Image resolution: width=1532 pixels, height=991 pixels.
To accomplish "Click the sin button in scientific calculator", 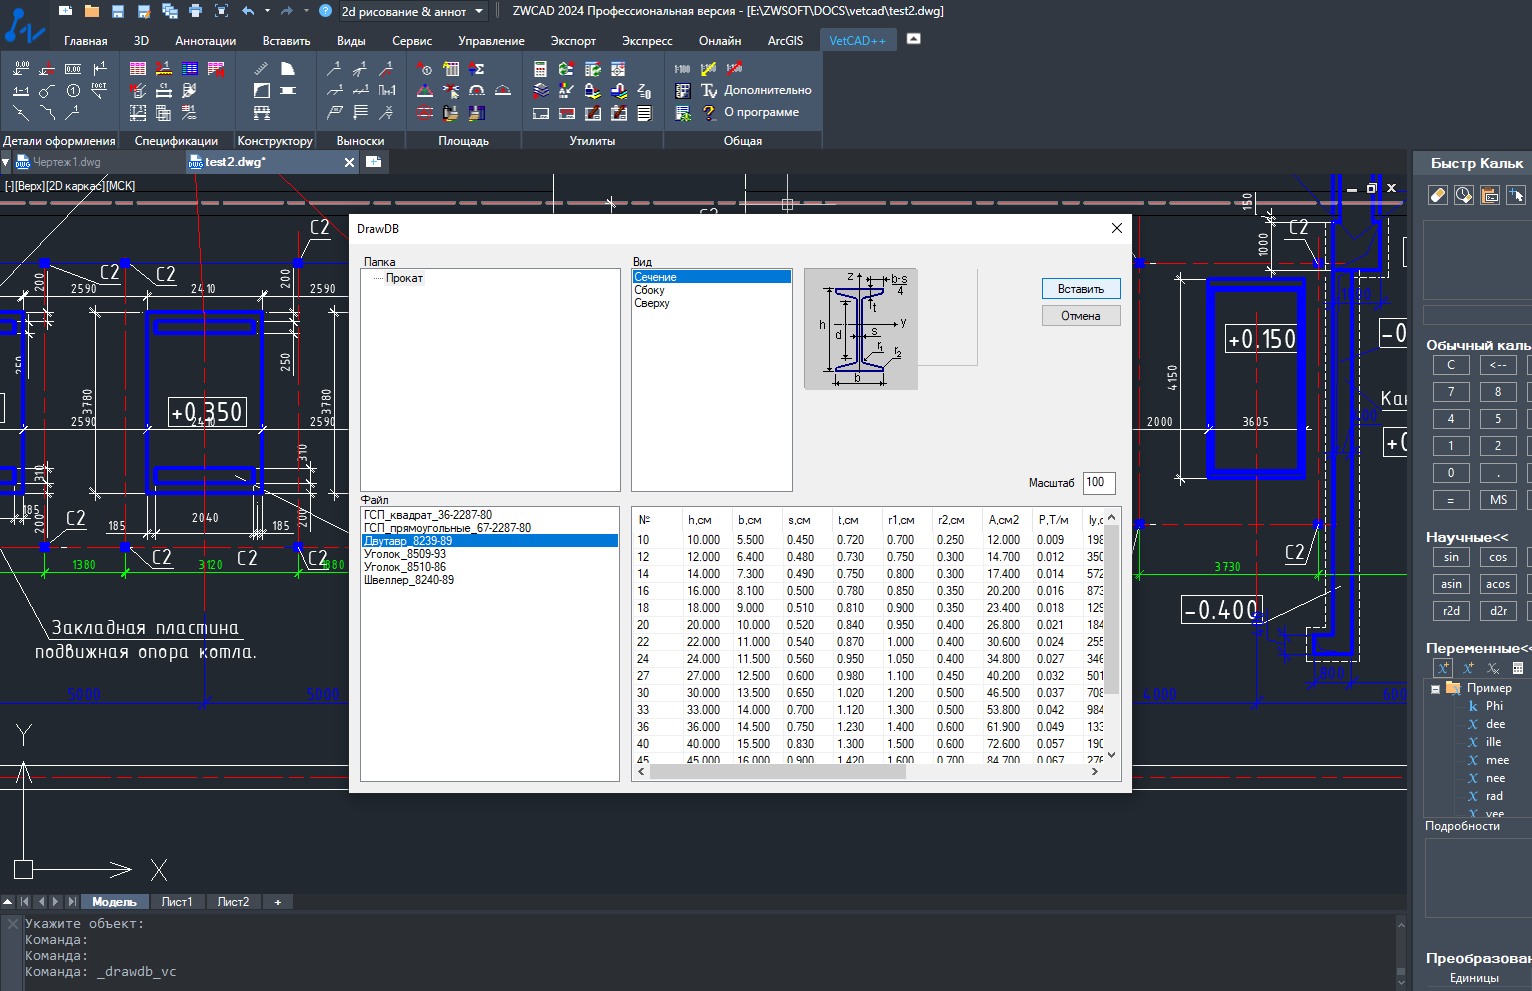I will point(1451,558).
